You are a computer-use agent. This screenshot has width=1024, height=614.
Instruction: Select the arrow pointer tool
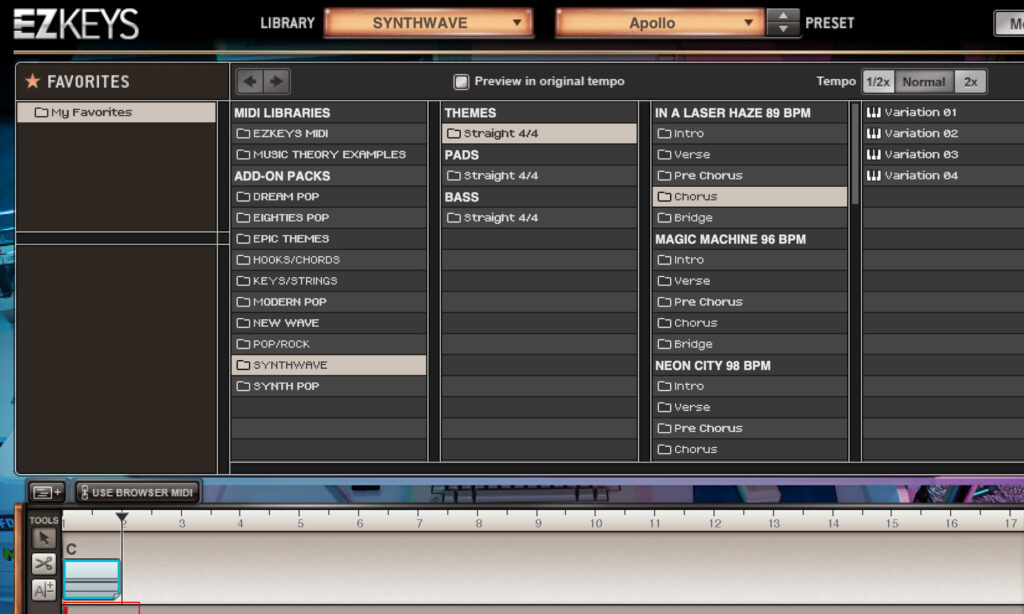43,539
